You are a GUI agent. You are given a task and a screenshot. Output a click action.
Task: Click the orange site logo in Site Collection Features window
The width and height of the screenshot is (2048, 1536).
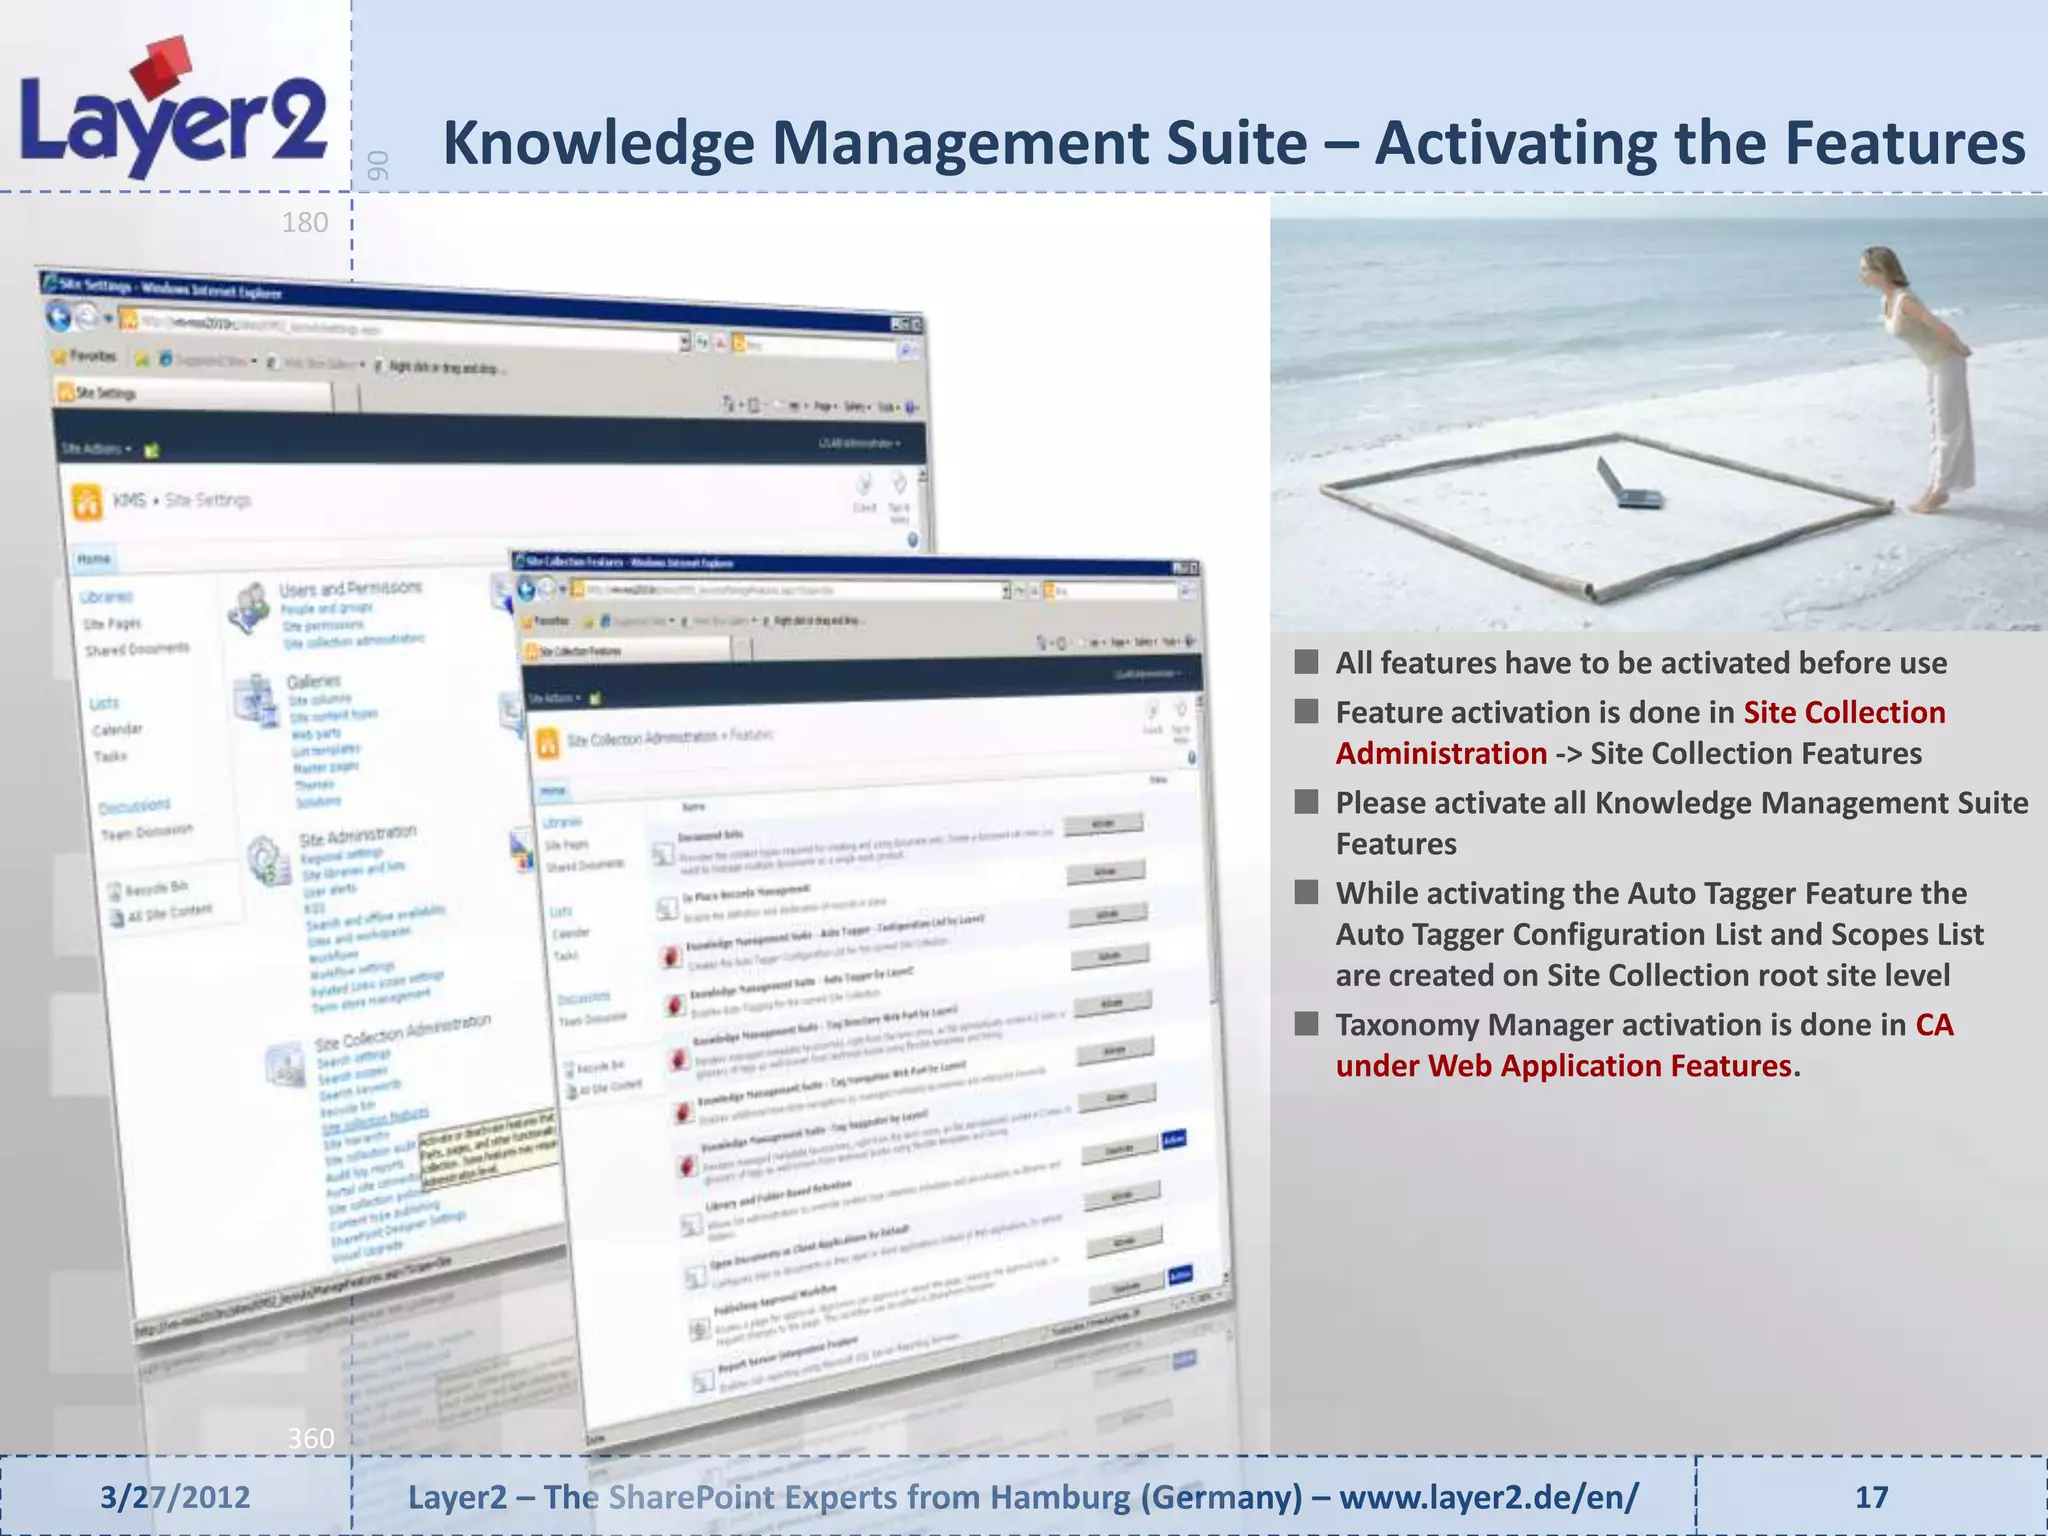pyautogui.click(x=547, y=745)
